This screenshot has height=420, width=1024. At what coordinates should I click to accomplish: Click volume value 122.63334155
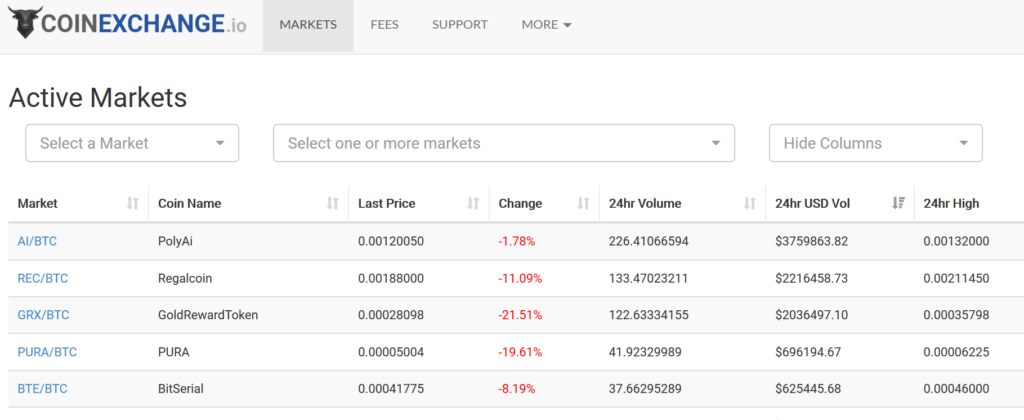click(x=648, y=315)
